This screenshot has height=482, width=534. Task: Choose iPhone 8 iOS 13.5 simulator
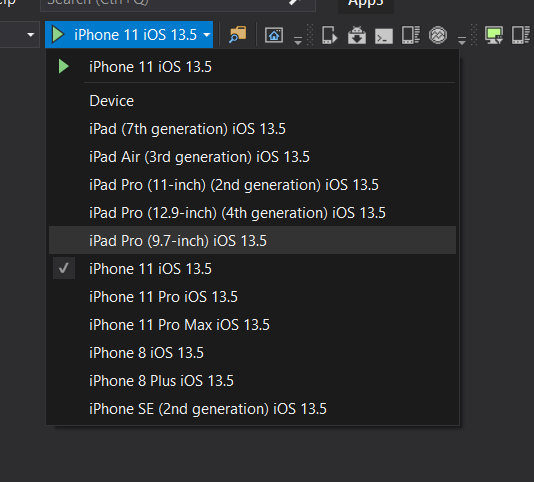[x=252, y=352]
